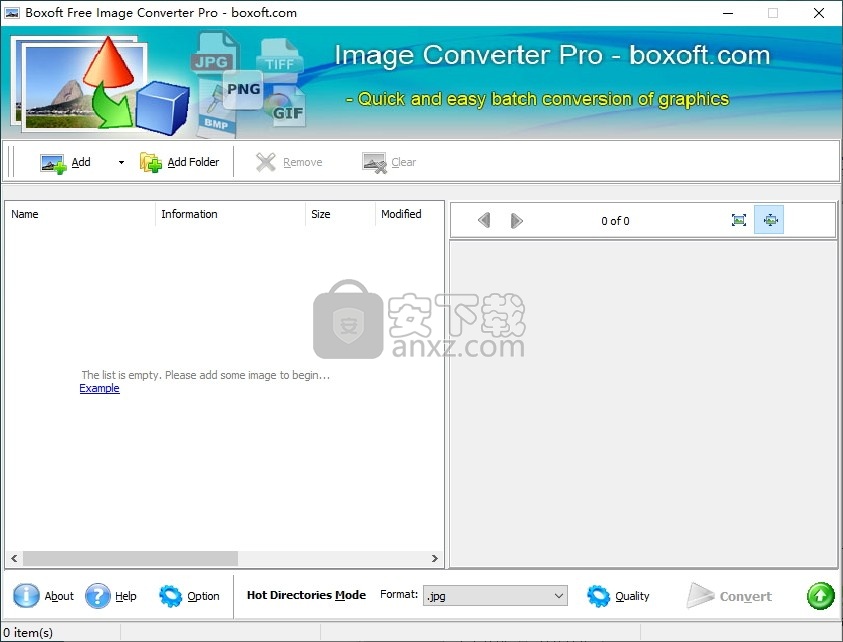Image resolution: width=843 pixels, height=642 pixels.
Task: Go to next preview image
Action: 516,220
